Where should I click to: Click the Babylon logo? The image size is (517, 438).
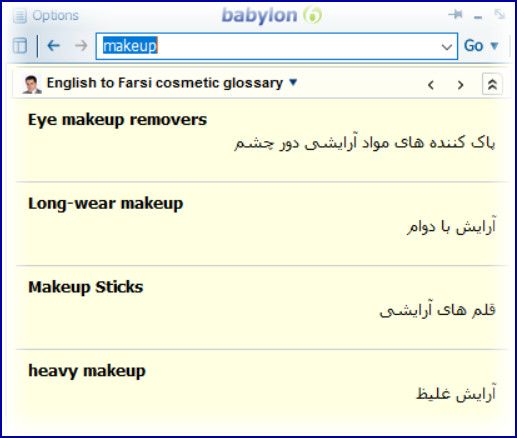(x=272, y=15)
